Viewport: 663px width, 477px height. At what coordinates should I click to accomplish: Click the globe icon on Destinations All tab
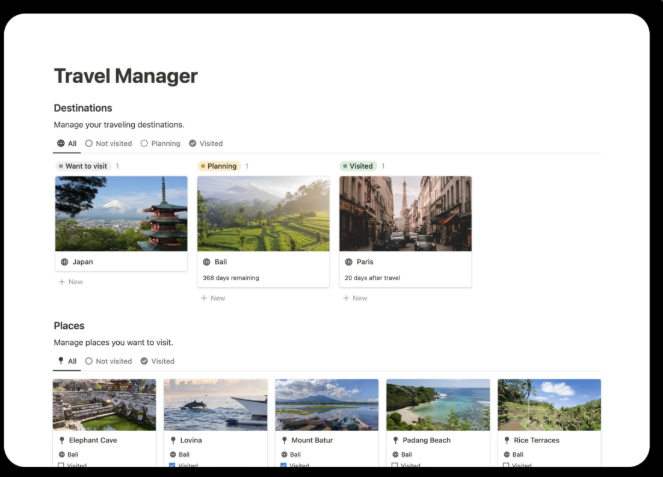click(x=61, y=143)
